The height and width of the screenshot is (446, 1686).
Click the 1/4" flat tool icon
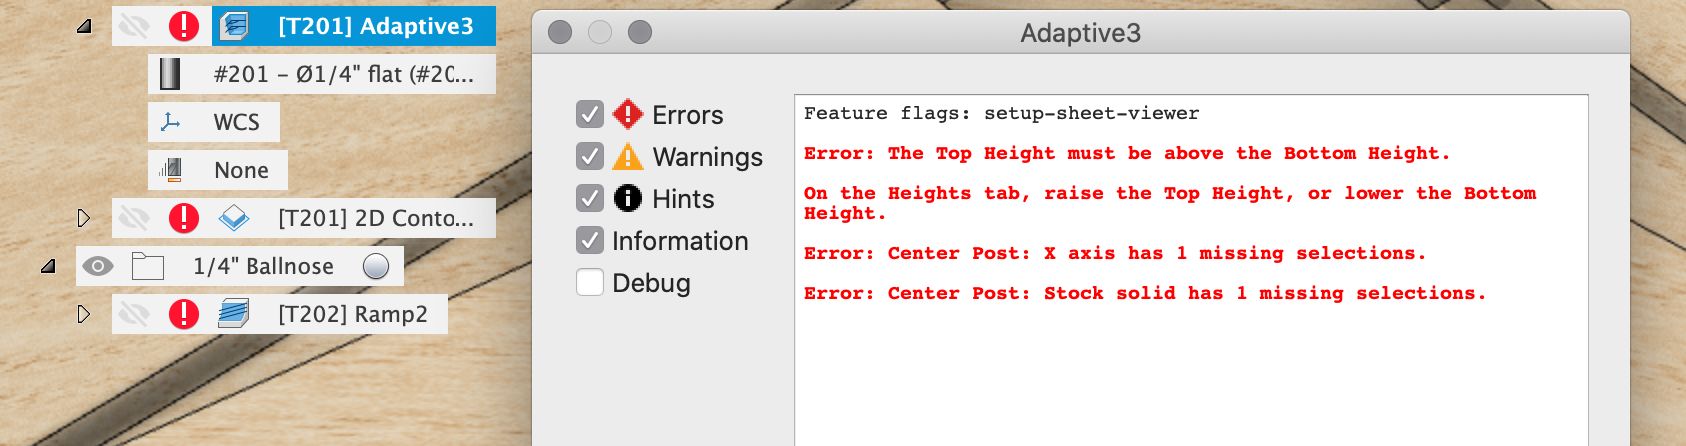click(170, 74)
